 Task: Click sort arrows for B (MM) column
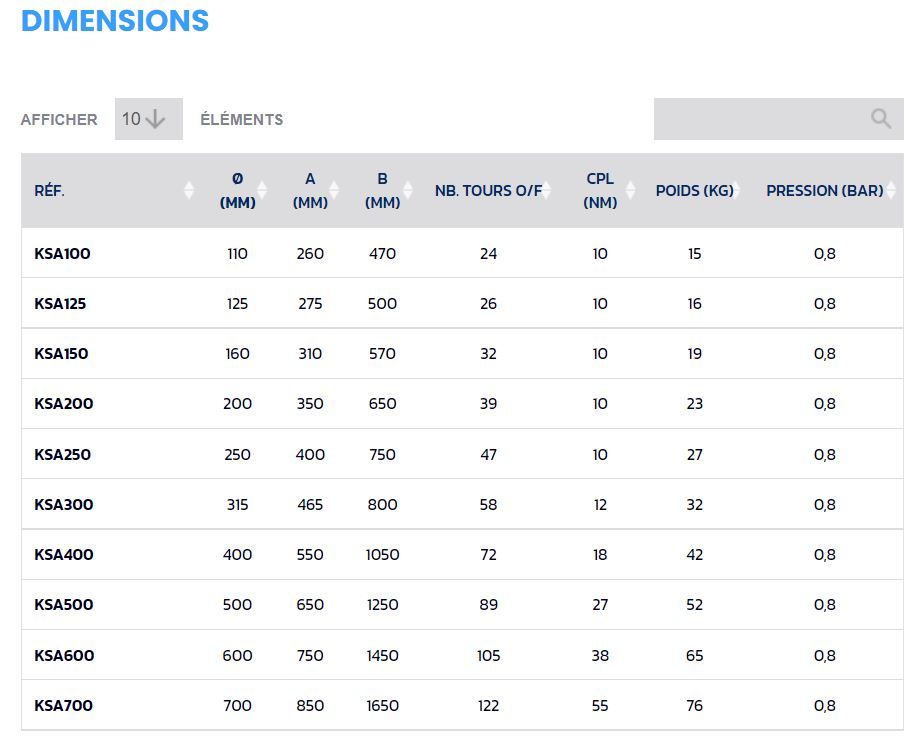coord(407,190)
